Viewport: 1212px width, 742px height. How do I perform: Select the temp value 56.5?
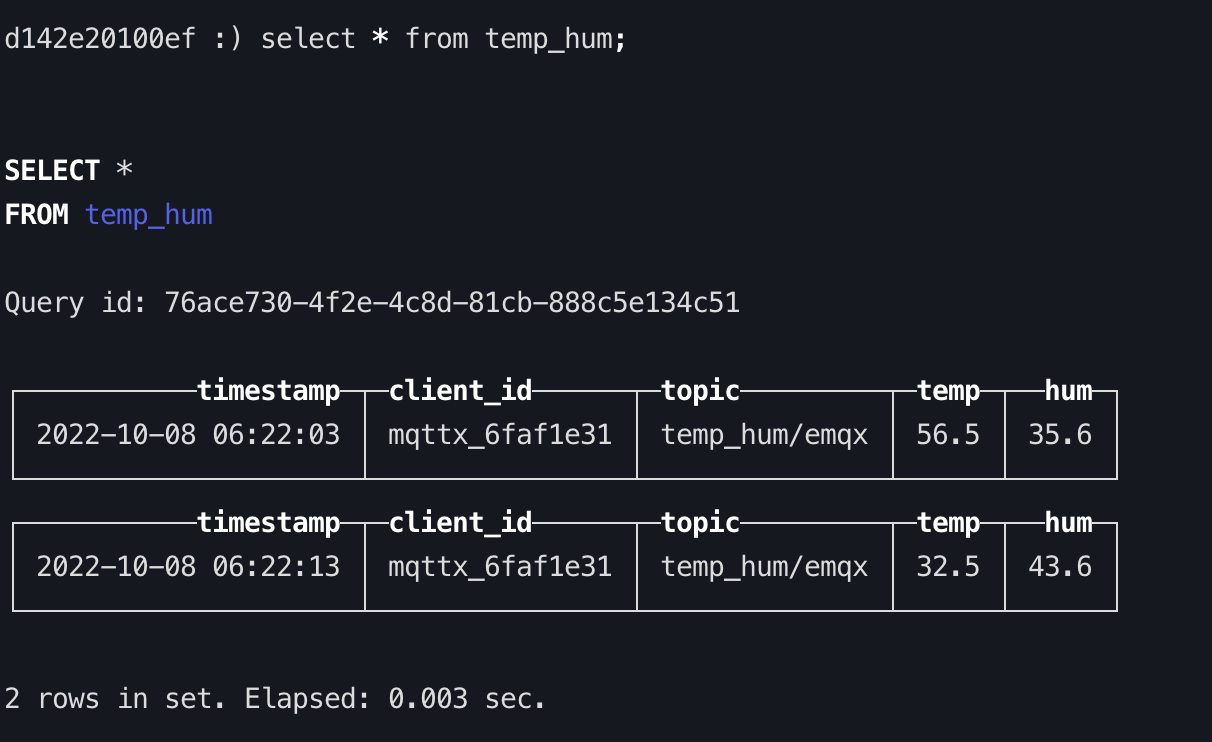[x=948, y=435]
